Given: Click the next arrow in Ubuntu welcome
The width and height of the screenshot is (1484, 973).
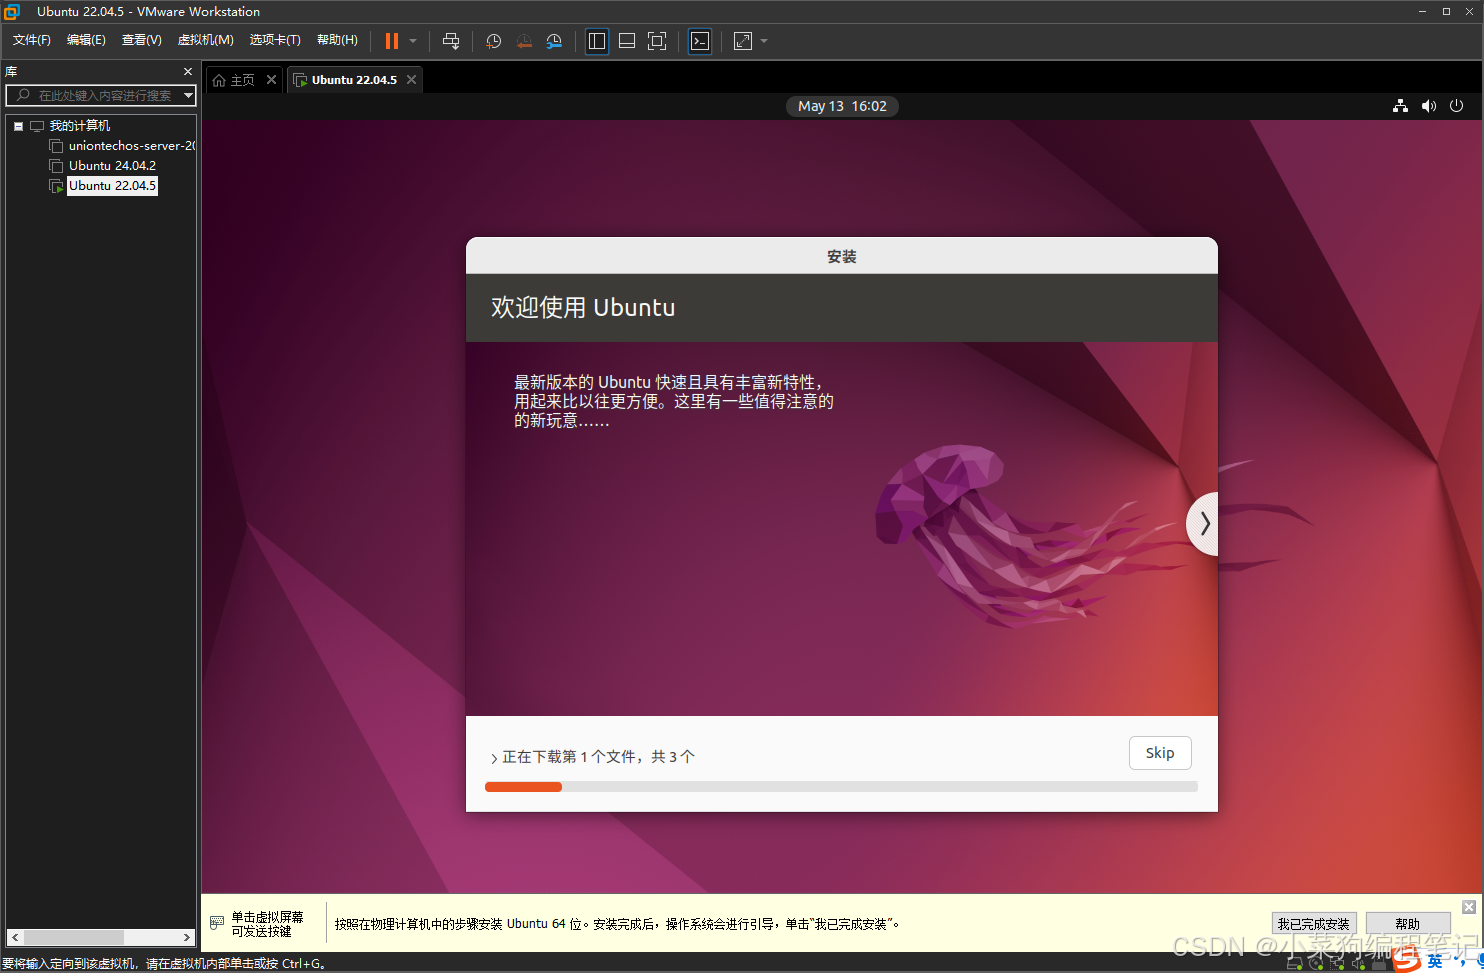Looking at the screenshot, I should coord(1204,523).
